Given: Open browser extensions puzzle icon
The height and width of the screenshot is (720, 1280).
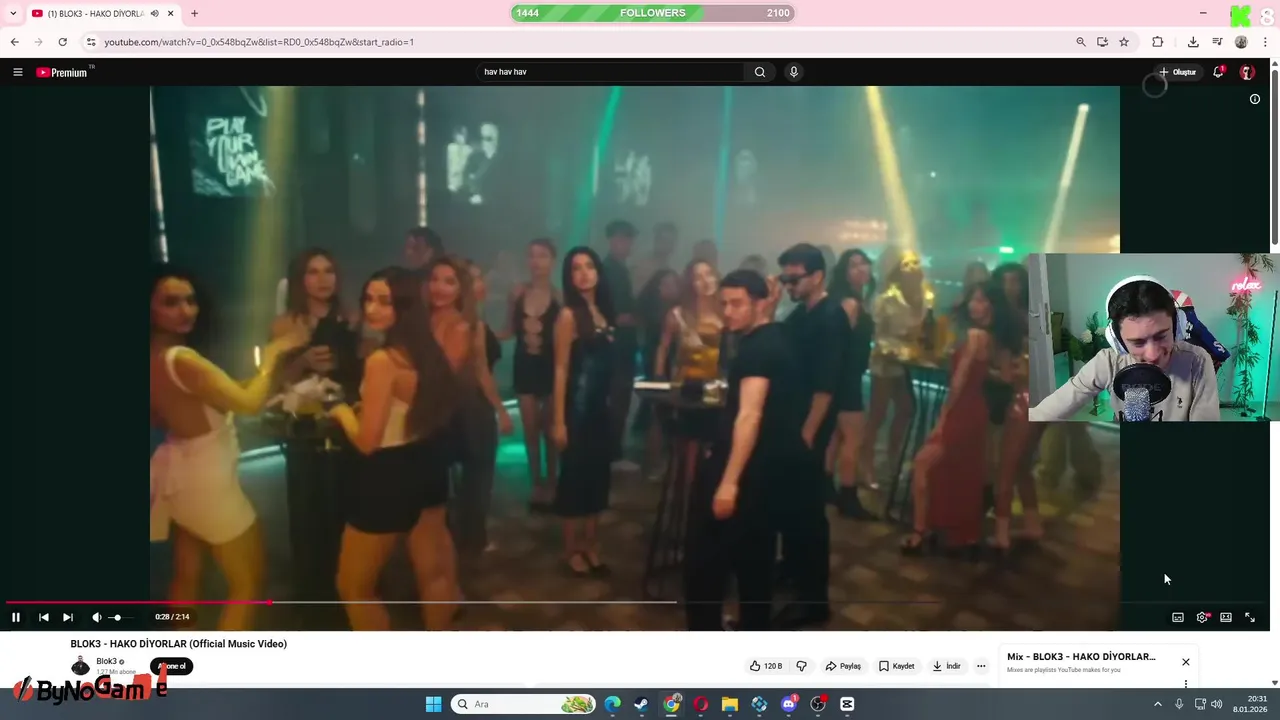Looking at the screenshot, I should point(1158,42).
